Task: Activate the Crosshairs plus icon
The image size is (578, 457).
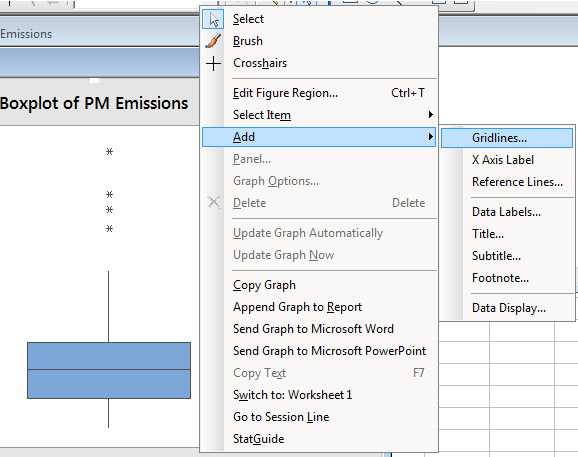Action: coord(213,63)
